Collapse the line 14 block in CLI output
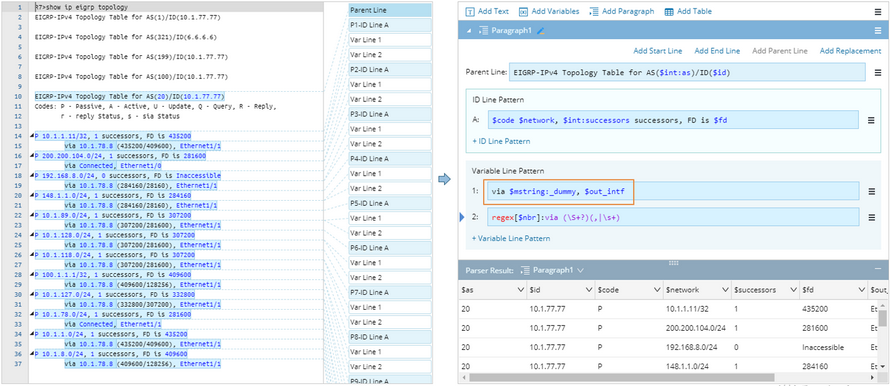 (x=32, y=136)
